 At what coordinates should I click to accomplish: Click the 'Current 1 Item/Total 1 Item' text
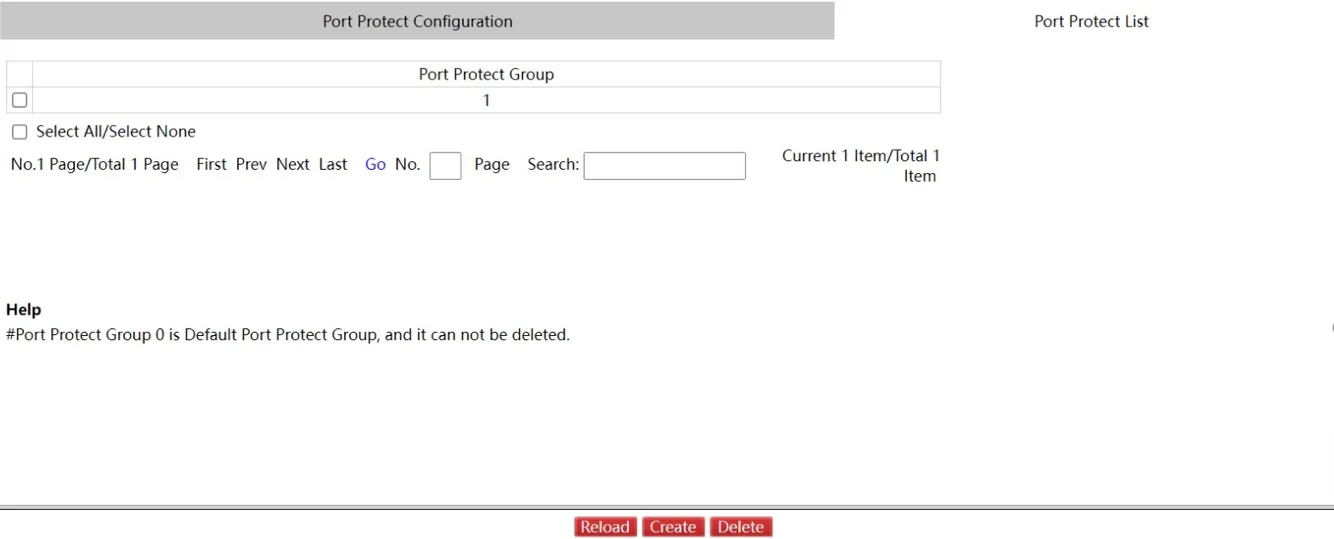[861, 166]
